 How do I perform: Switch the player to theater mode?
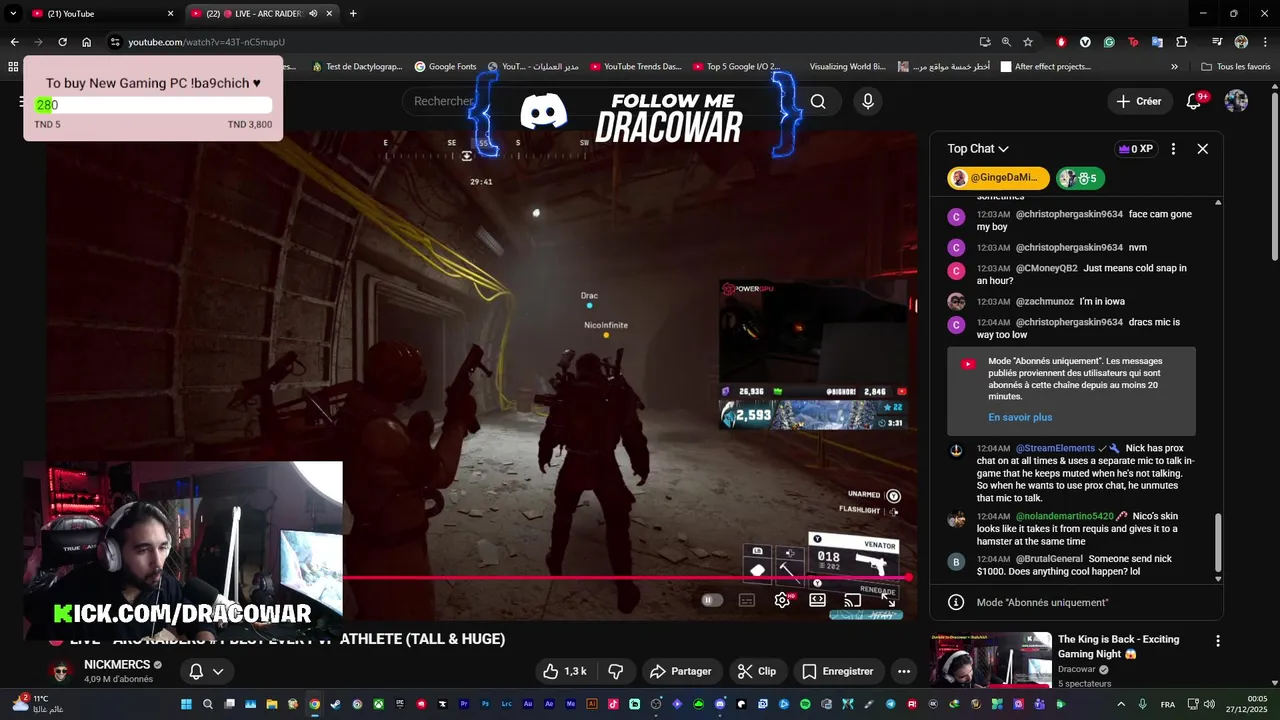817,600
